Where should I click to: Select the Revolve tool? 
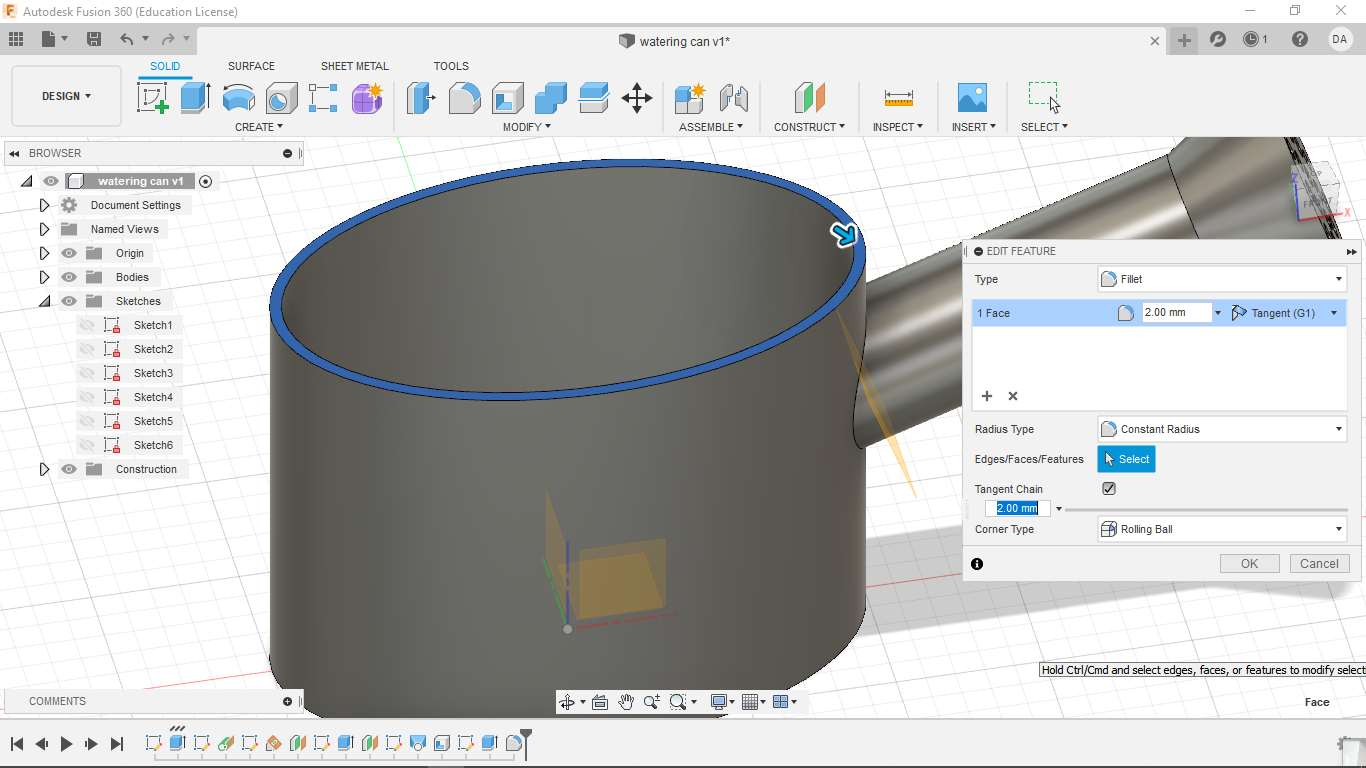pyautogui.click(x=238, y=98)
